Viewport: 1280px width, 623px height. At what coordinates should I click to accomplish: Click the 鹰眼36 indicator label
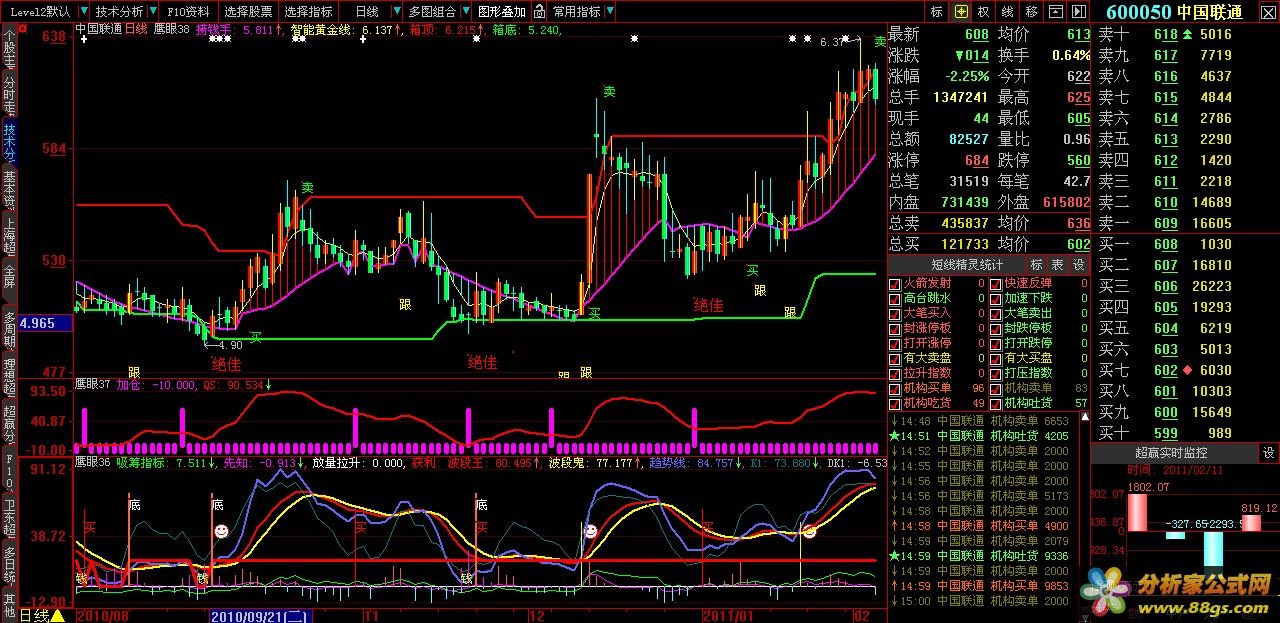[94, 463]
